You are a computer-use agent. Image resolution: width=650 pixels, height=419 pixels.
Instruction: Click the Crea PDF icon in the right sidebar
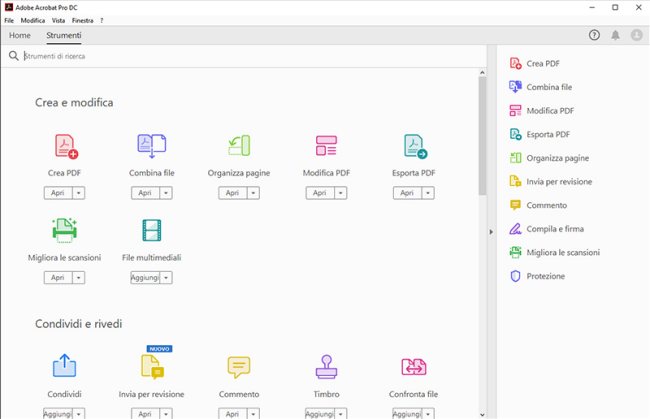[x=515, y=63]
